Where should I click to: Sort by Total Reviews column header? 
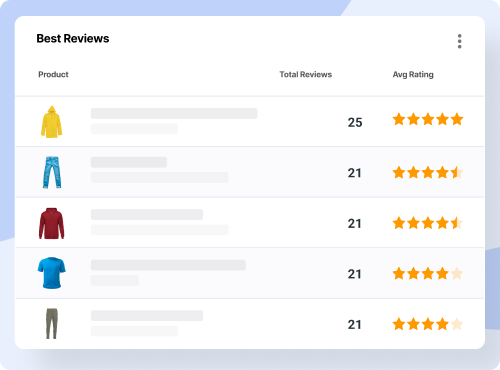point(306,74)
